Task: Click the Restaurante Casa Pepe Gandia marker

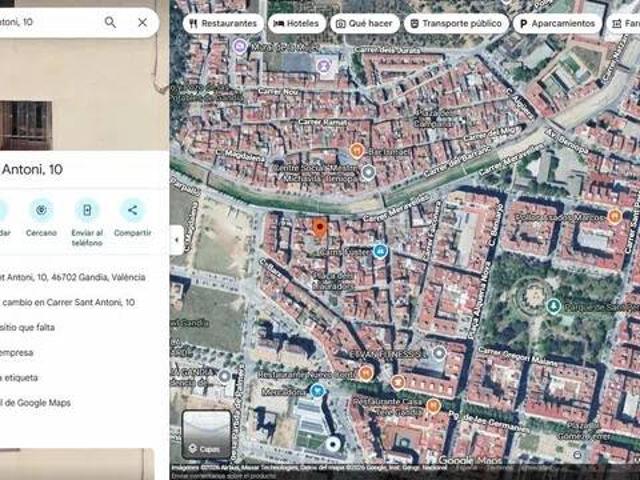Action: coord(433,406)
